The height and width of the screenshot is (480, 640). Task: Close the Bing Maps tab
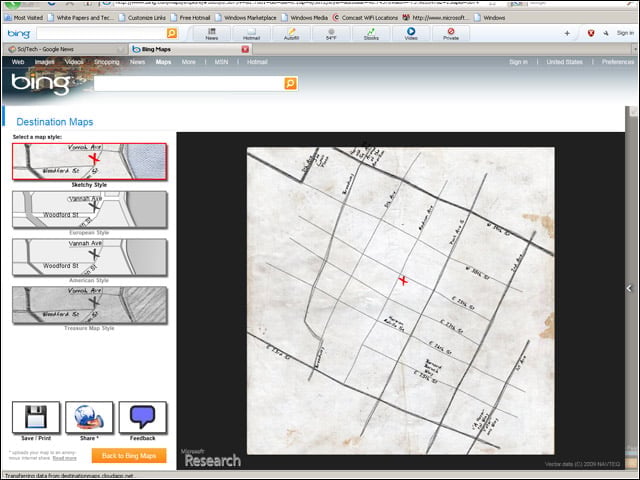[245, 49]
